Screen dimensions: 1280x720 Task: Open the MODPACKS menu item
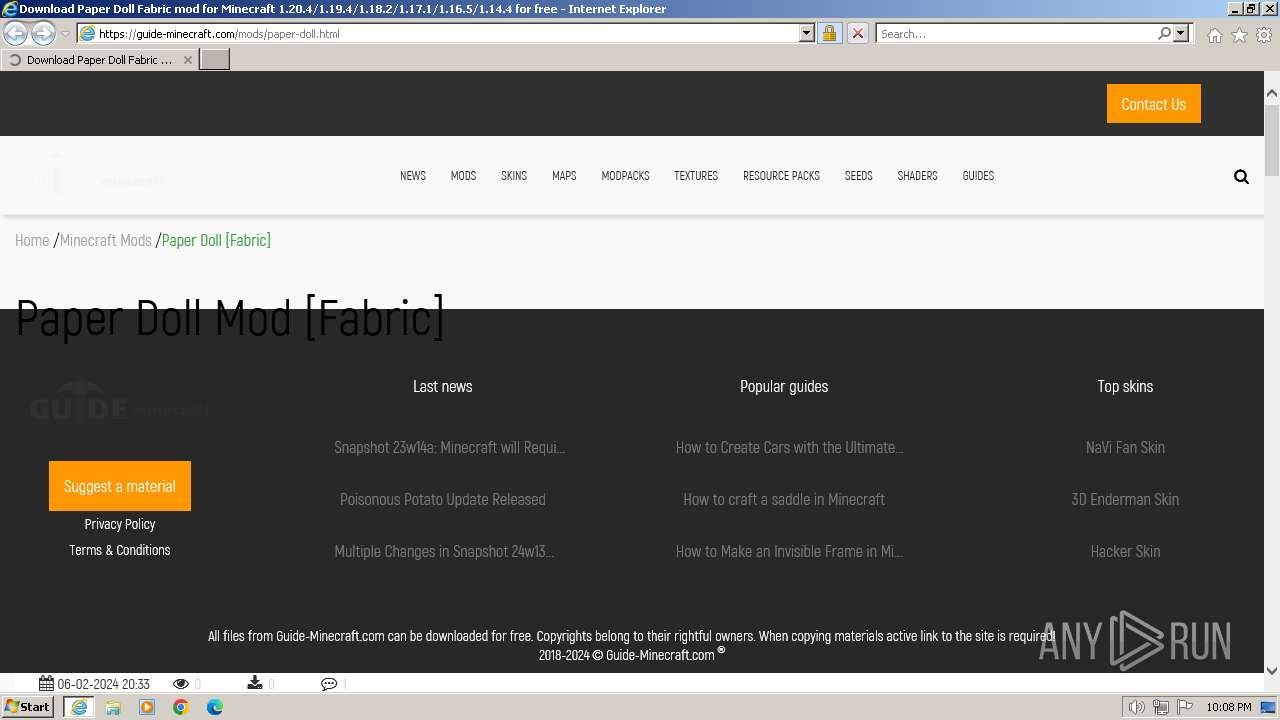point(625,176)
